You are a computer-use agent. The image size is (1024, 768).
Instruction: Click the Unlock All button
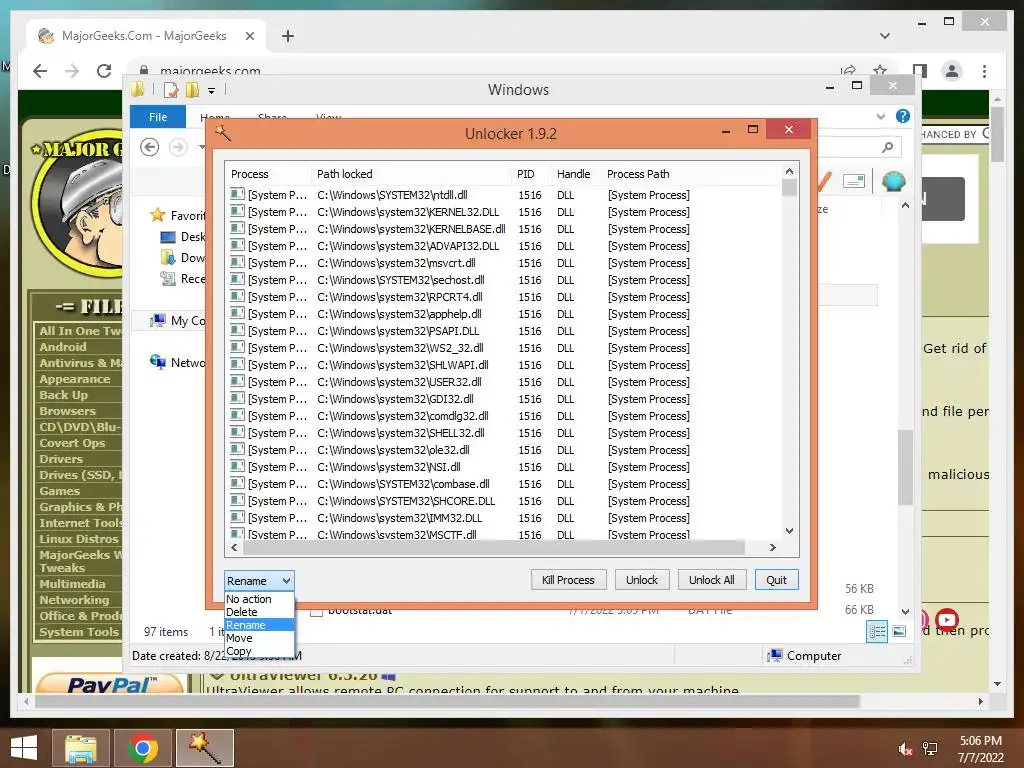click(x=711, y=580)
